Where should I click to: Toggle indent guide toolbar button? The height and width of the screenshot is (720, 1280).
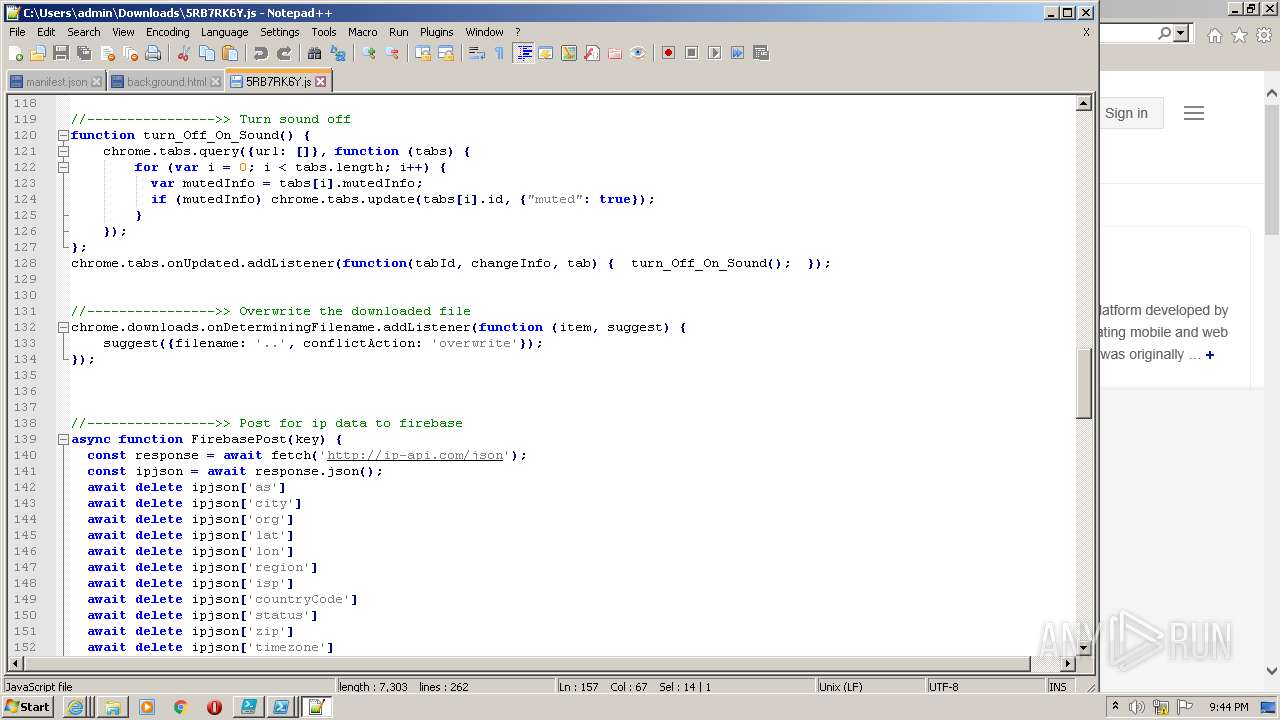(x=523, y=53)
